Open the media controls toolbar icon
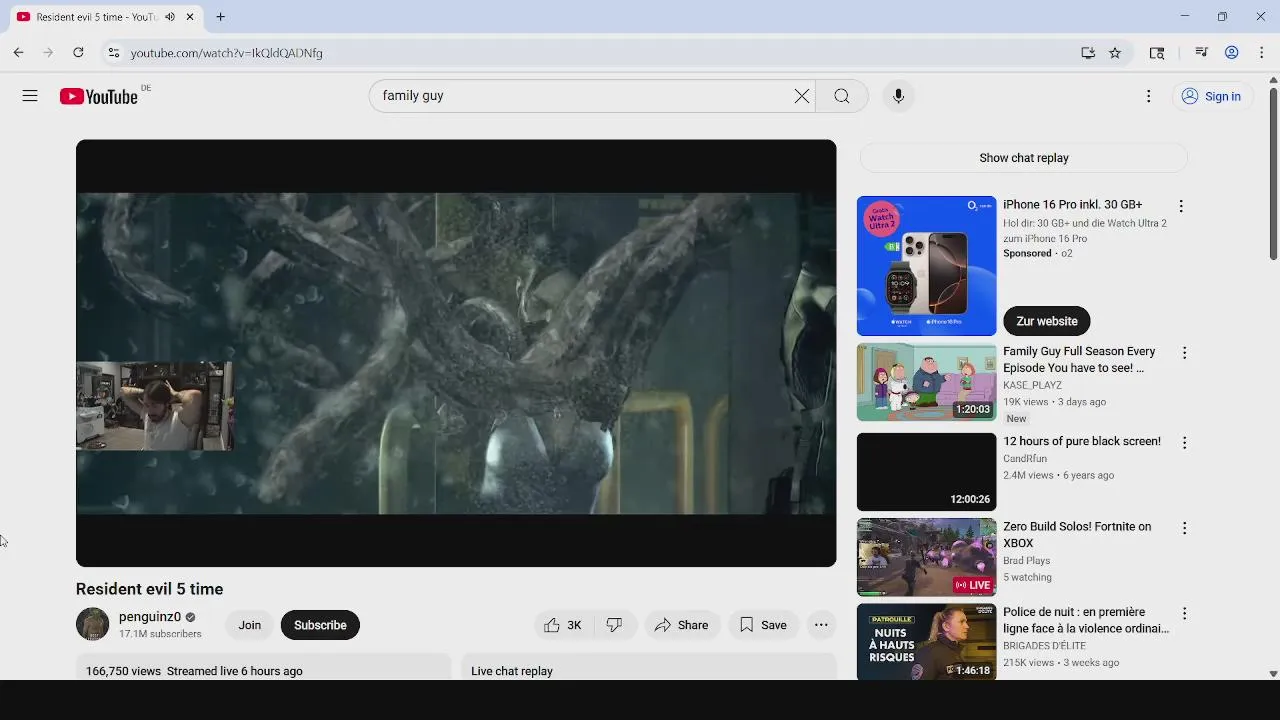Image resolution: width=1280 pixels, height=720 pixels. point(1202,53)
